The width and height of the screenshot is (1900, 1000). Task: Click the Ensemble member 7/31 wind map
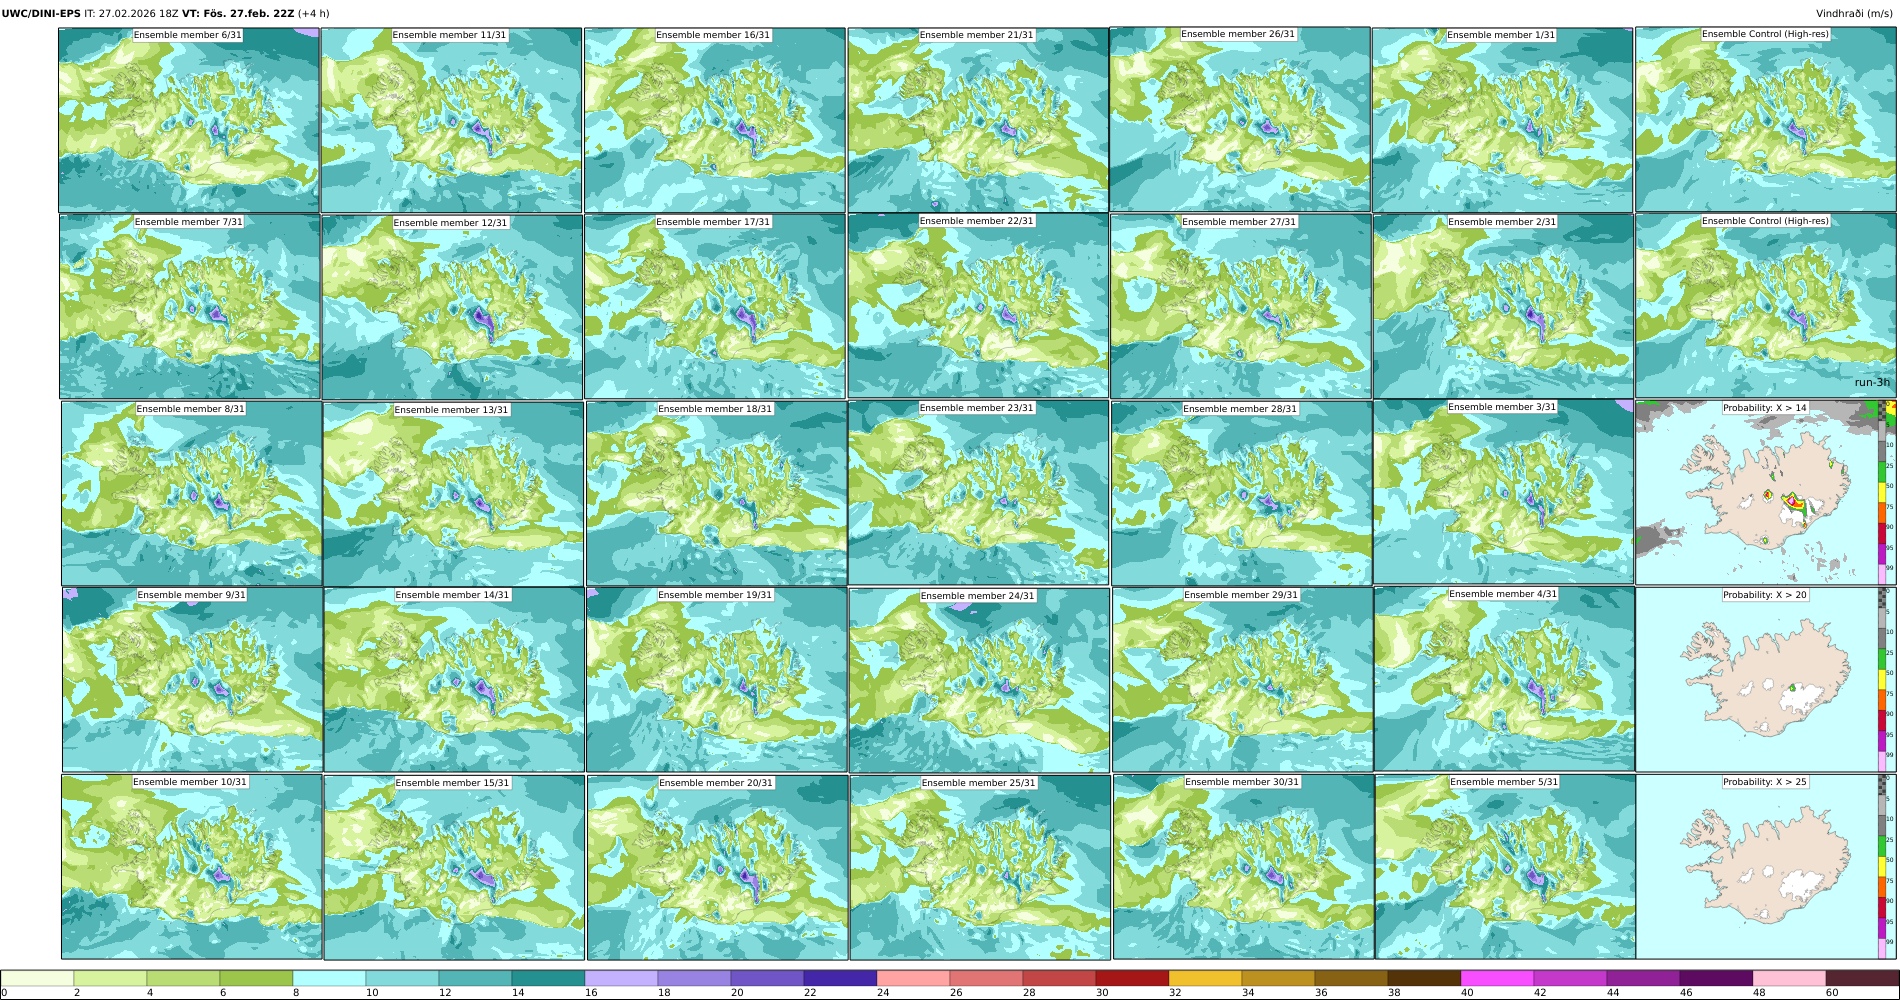pyautogui.click(x=190, y=307)
